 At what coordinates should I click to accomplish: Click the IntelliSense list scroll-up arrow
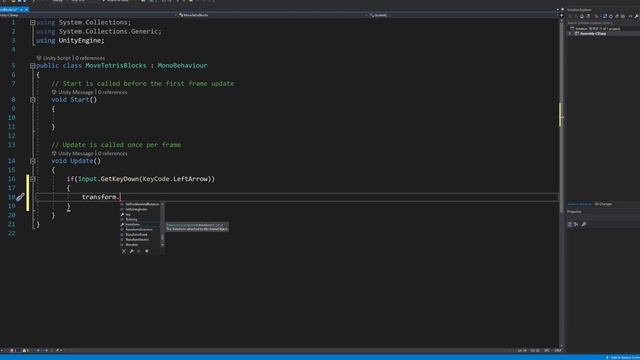(162, 204)
